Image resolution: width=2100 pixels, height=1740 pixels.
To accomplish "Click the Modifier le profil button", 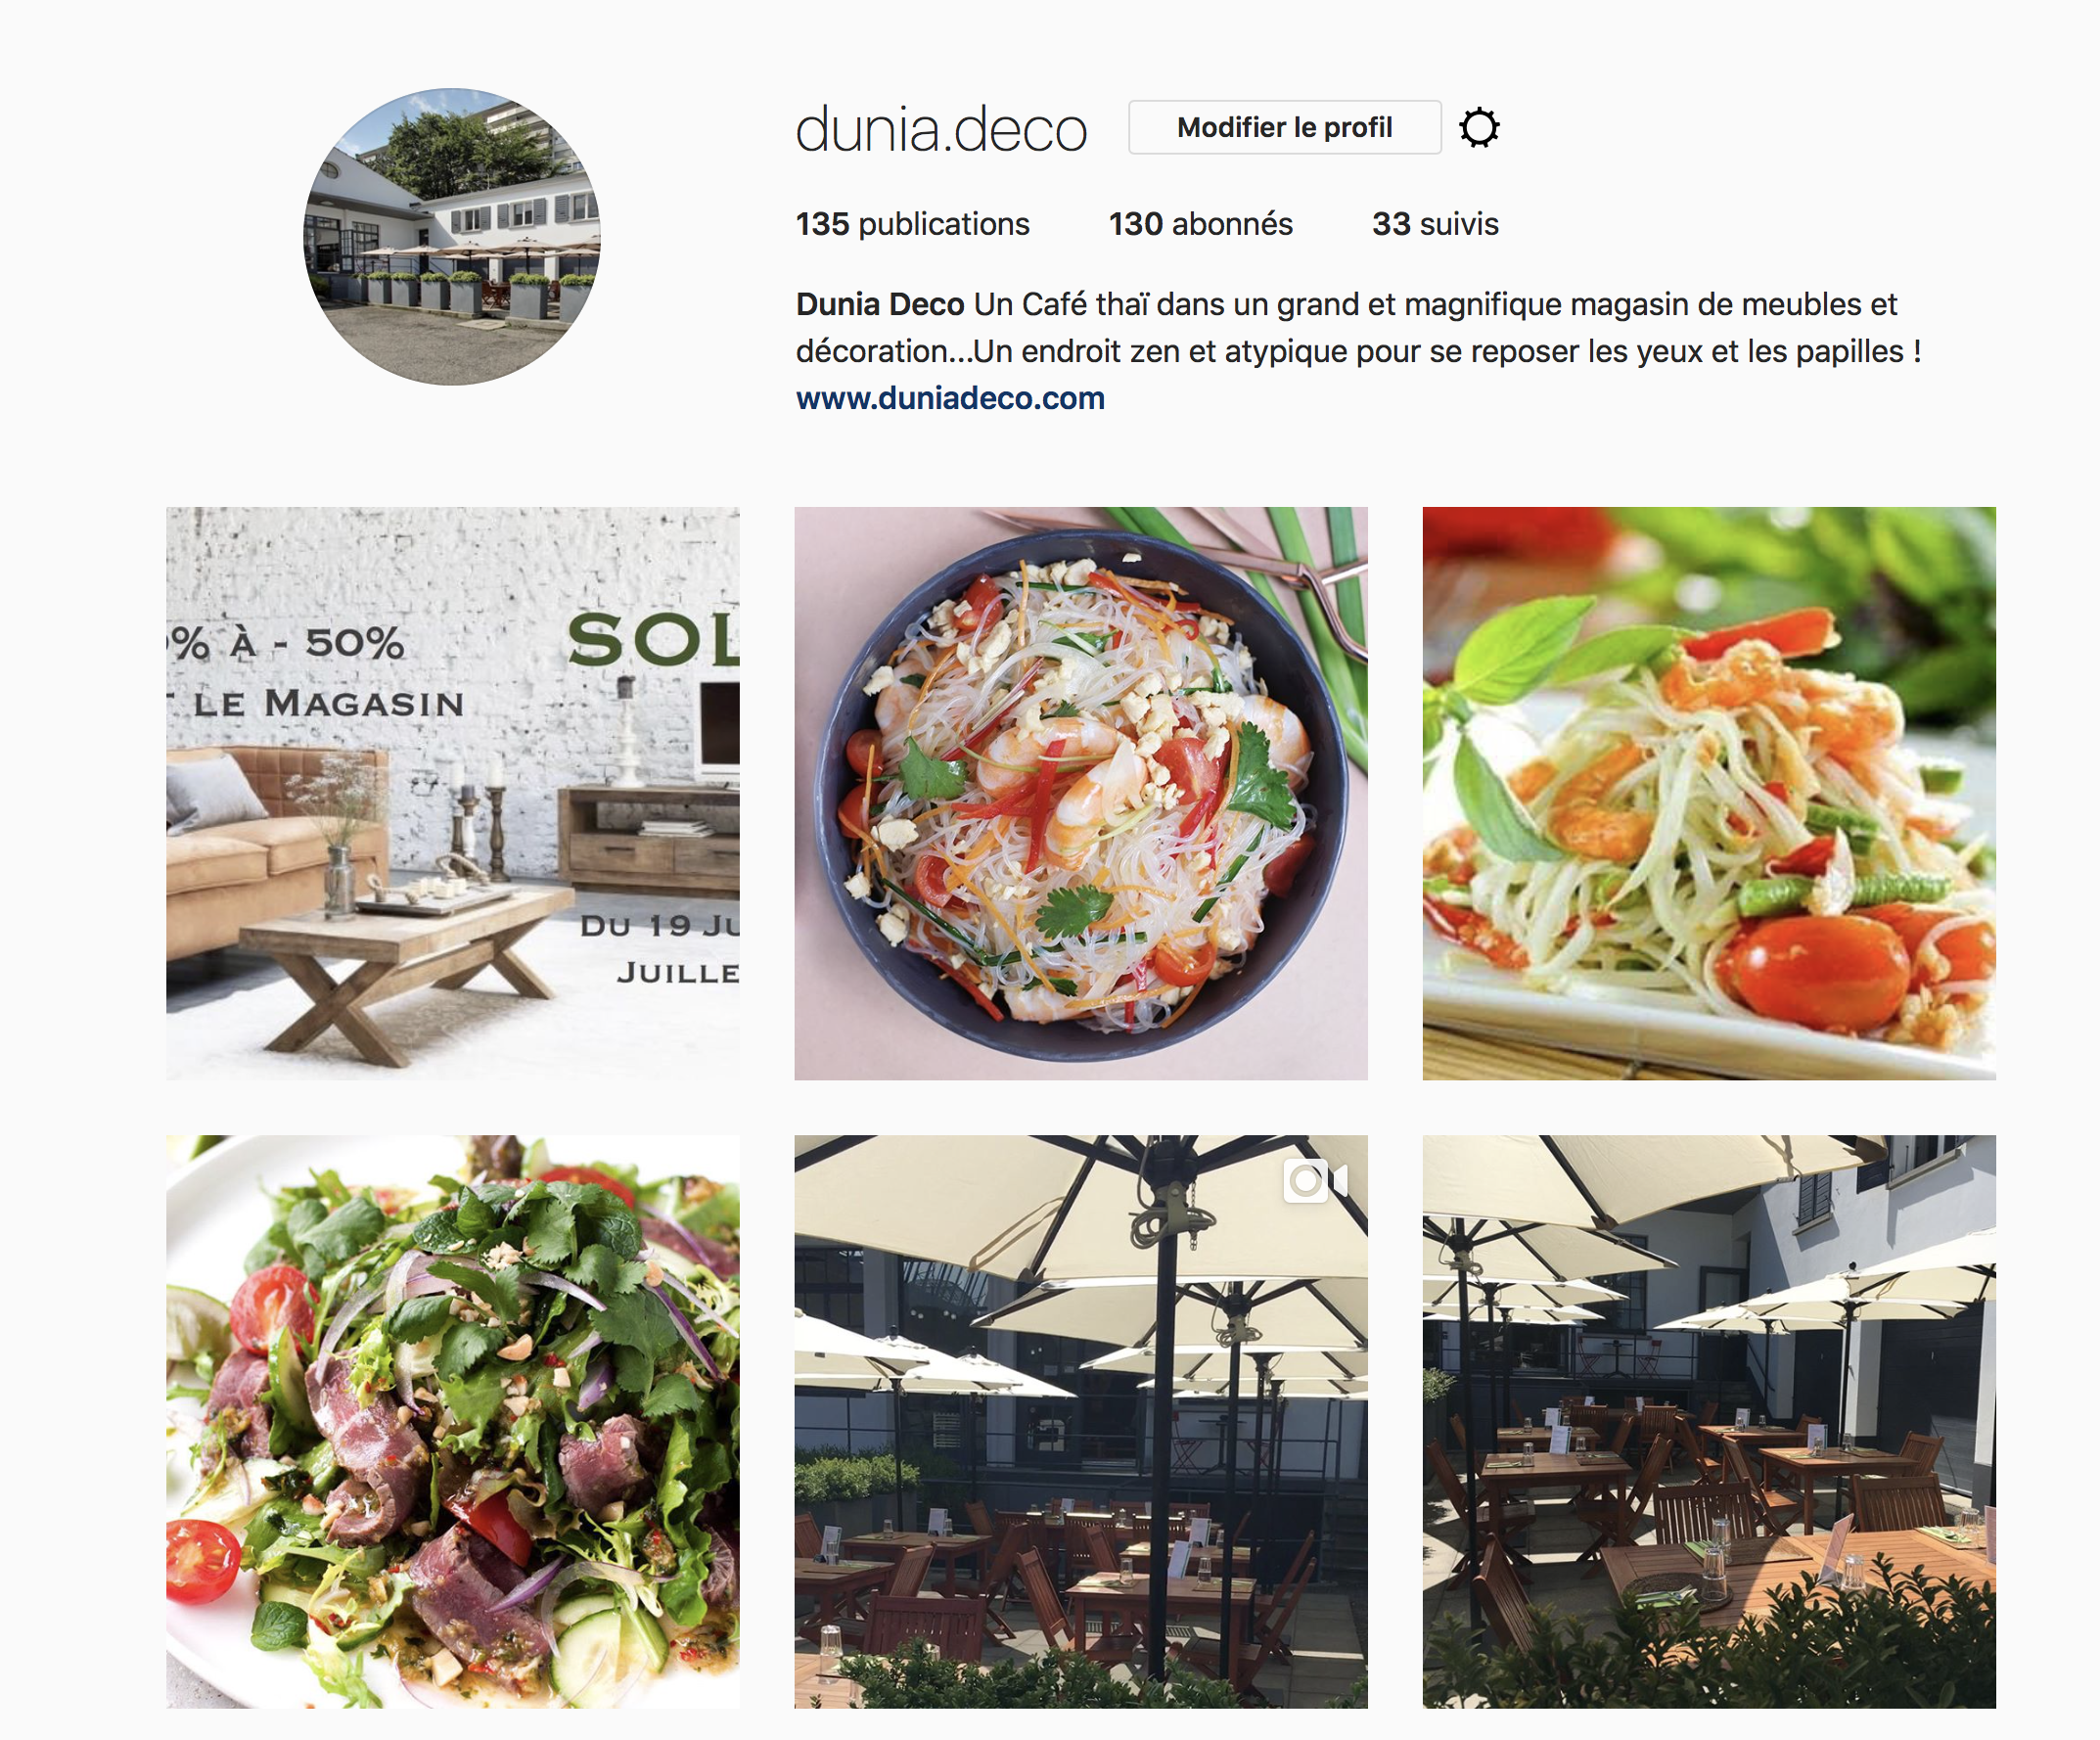I will (x=1284, y=127).
